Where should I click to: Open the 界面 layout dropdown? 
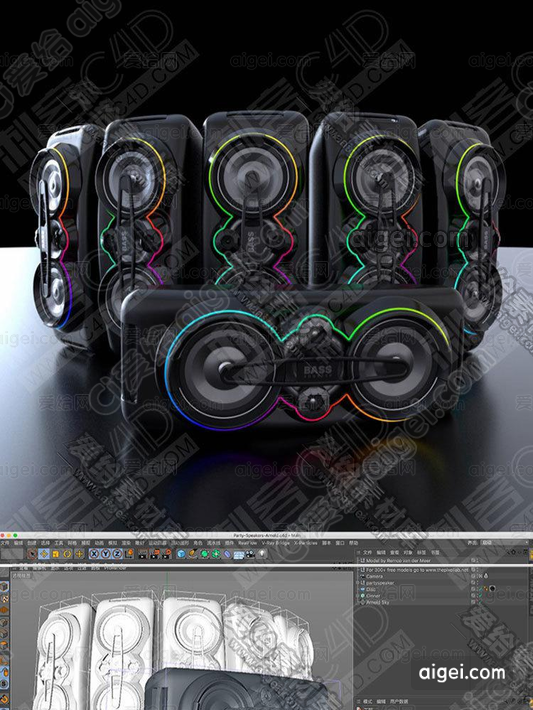[504, 542]
